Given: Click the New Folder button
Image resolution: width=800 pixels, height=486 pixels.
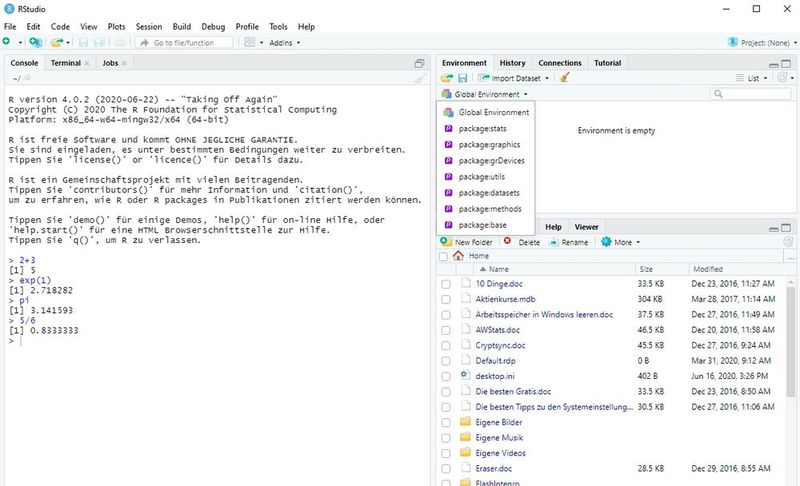Looking at the screenshot, I should click(466, 242).
